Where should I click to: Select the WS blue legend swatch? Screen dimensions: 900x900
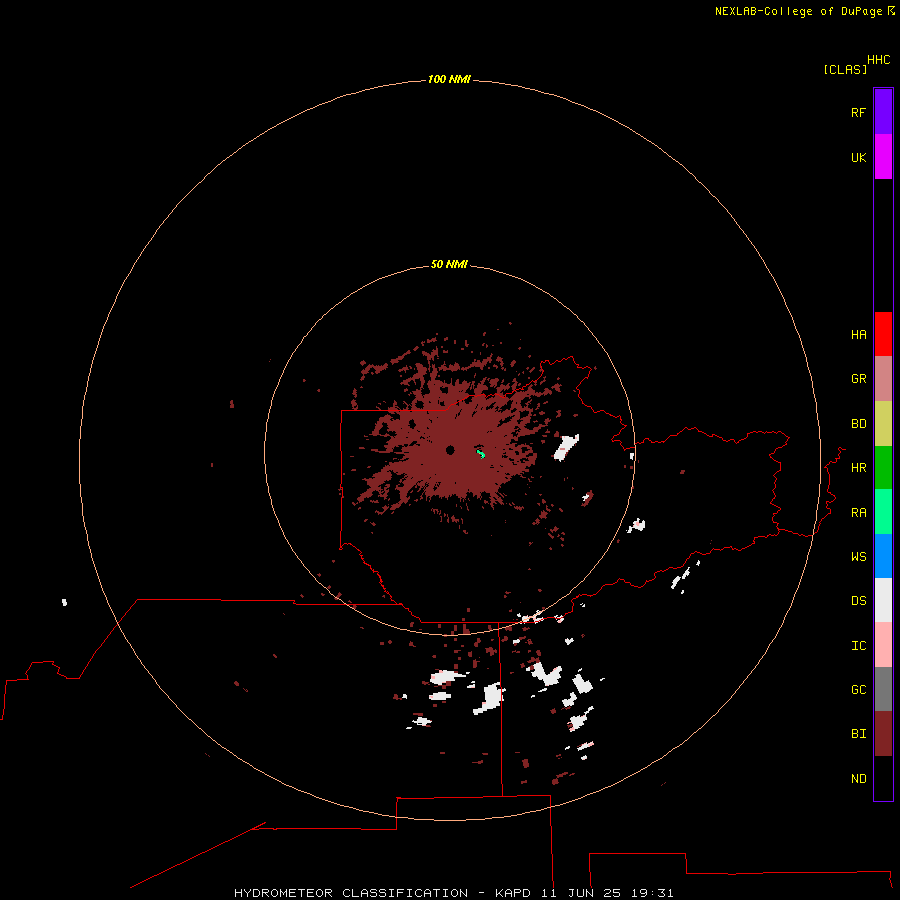[883, 556]
